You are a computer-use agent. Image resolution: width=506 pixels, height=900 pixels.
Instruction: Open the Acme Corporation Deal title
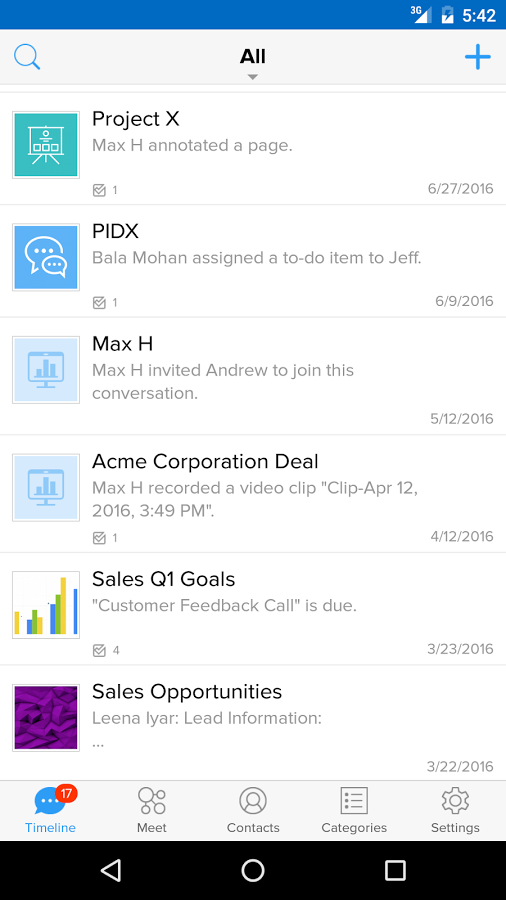coord(205,461)
